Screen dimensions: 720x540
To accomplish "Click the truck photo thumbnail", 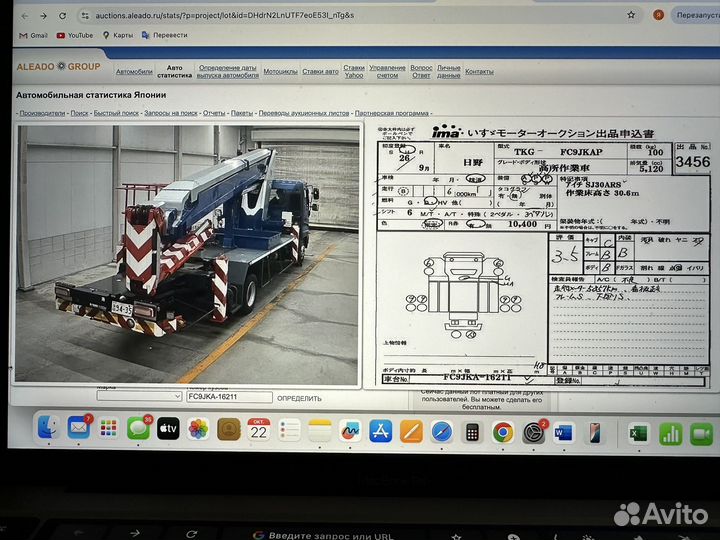I will pyautogui.click(x=186, y=253).
